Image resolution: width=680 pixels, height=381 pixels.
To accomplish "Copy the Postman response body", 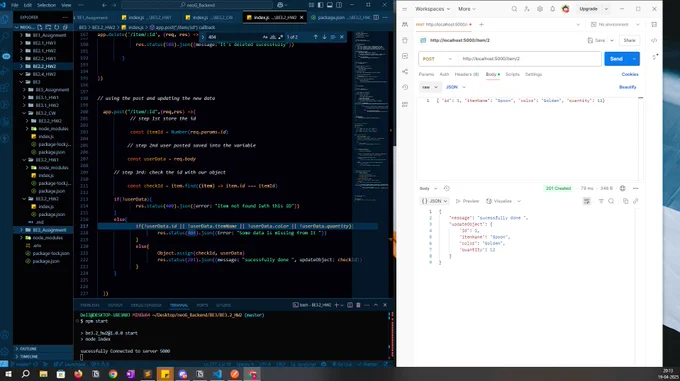I will pos(625,201).
